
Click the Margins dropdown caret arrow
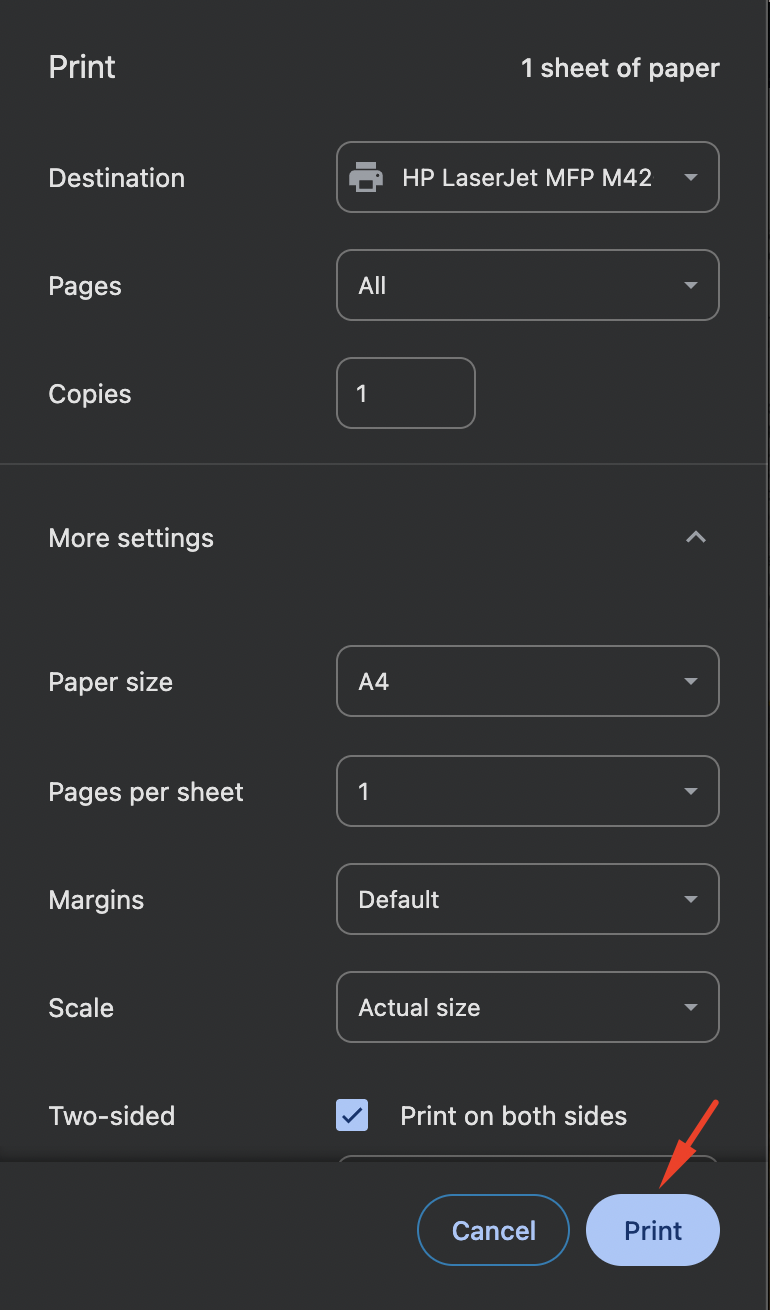(x=690, y=900)
